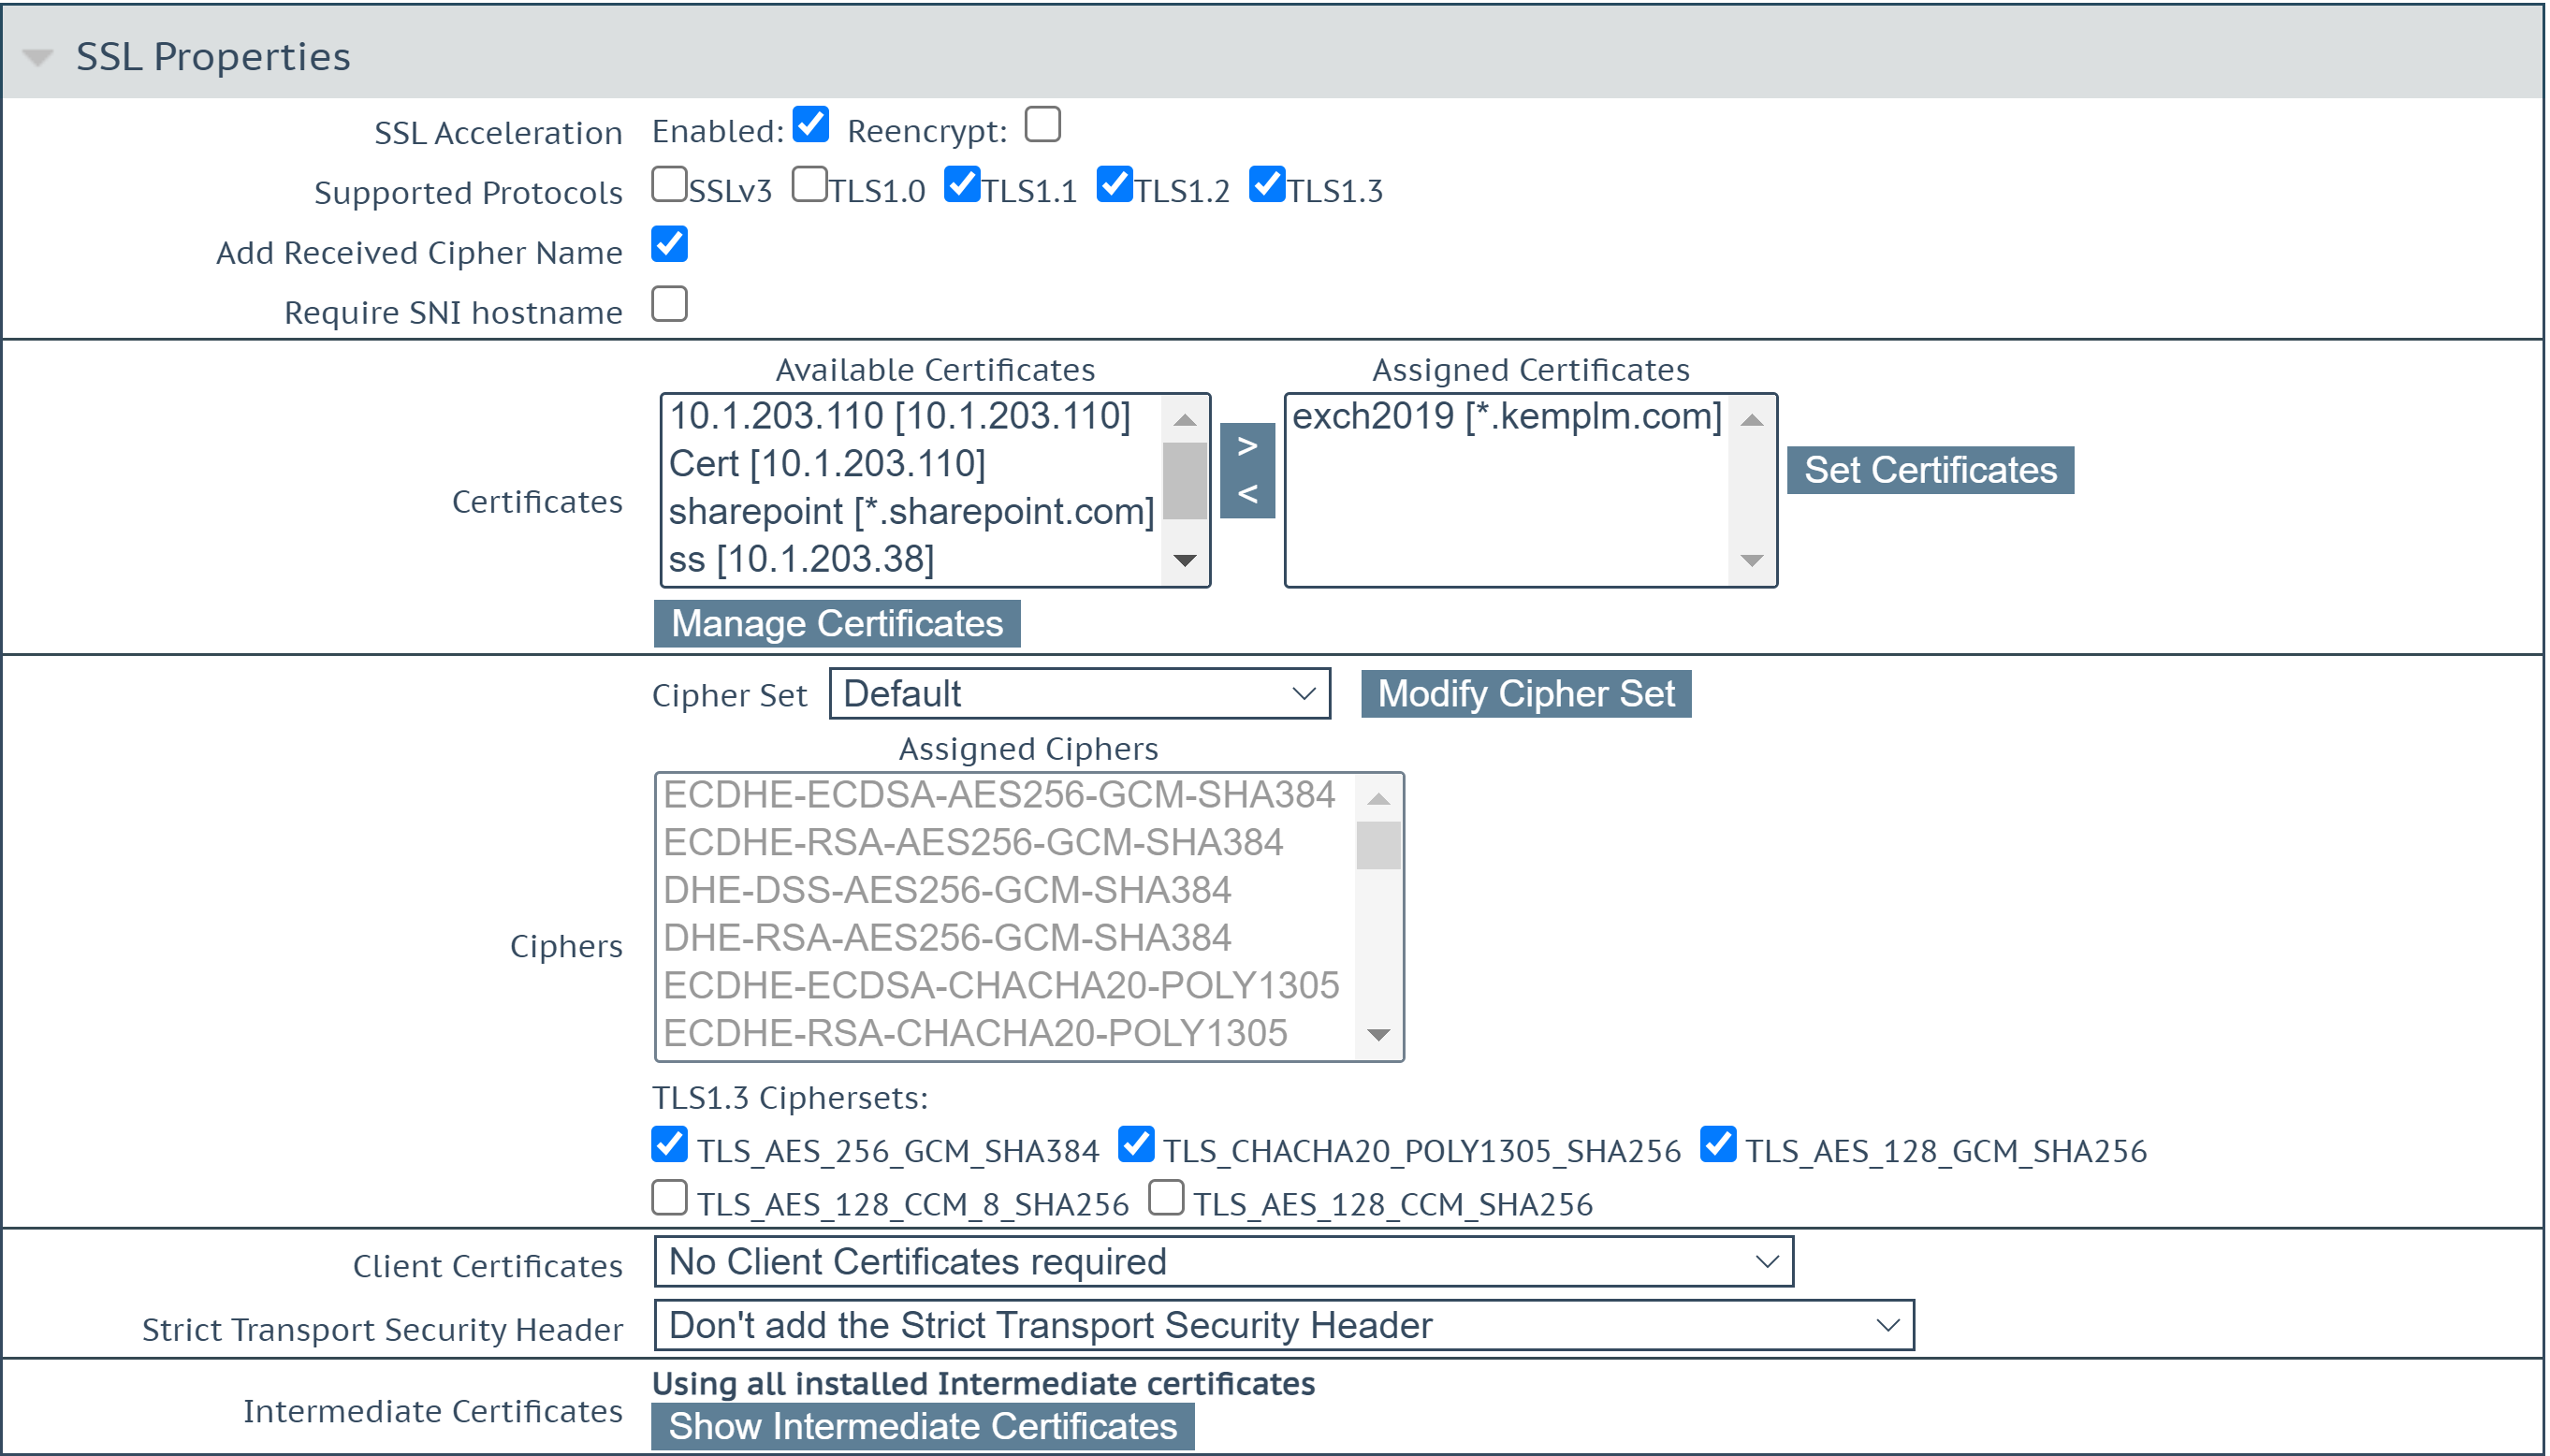
Task: Click the Modify Cipher Set button
Action: click(x=1526, y=694)
